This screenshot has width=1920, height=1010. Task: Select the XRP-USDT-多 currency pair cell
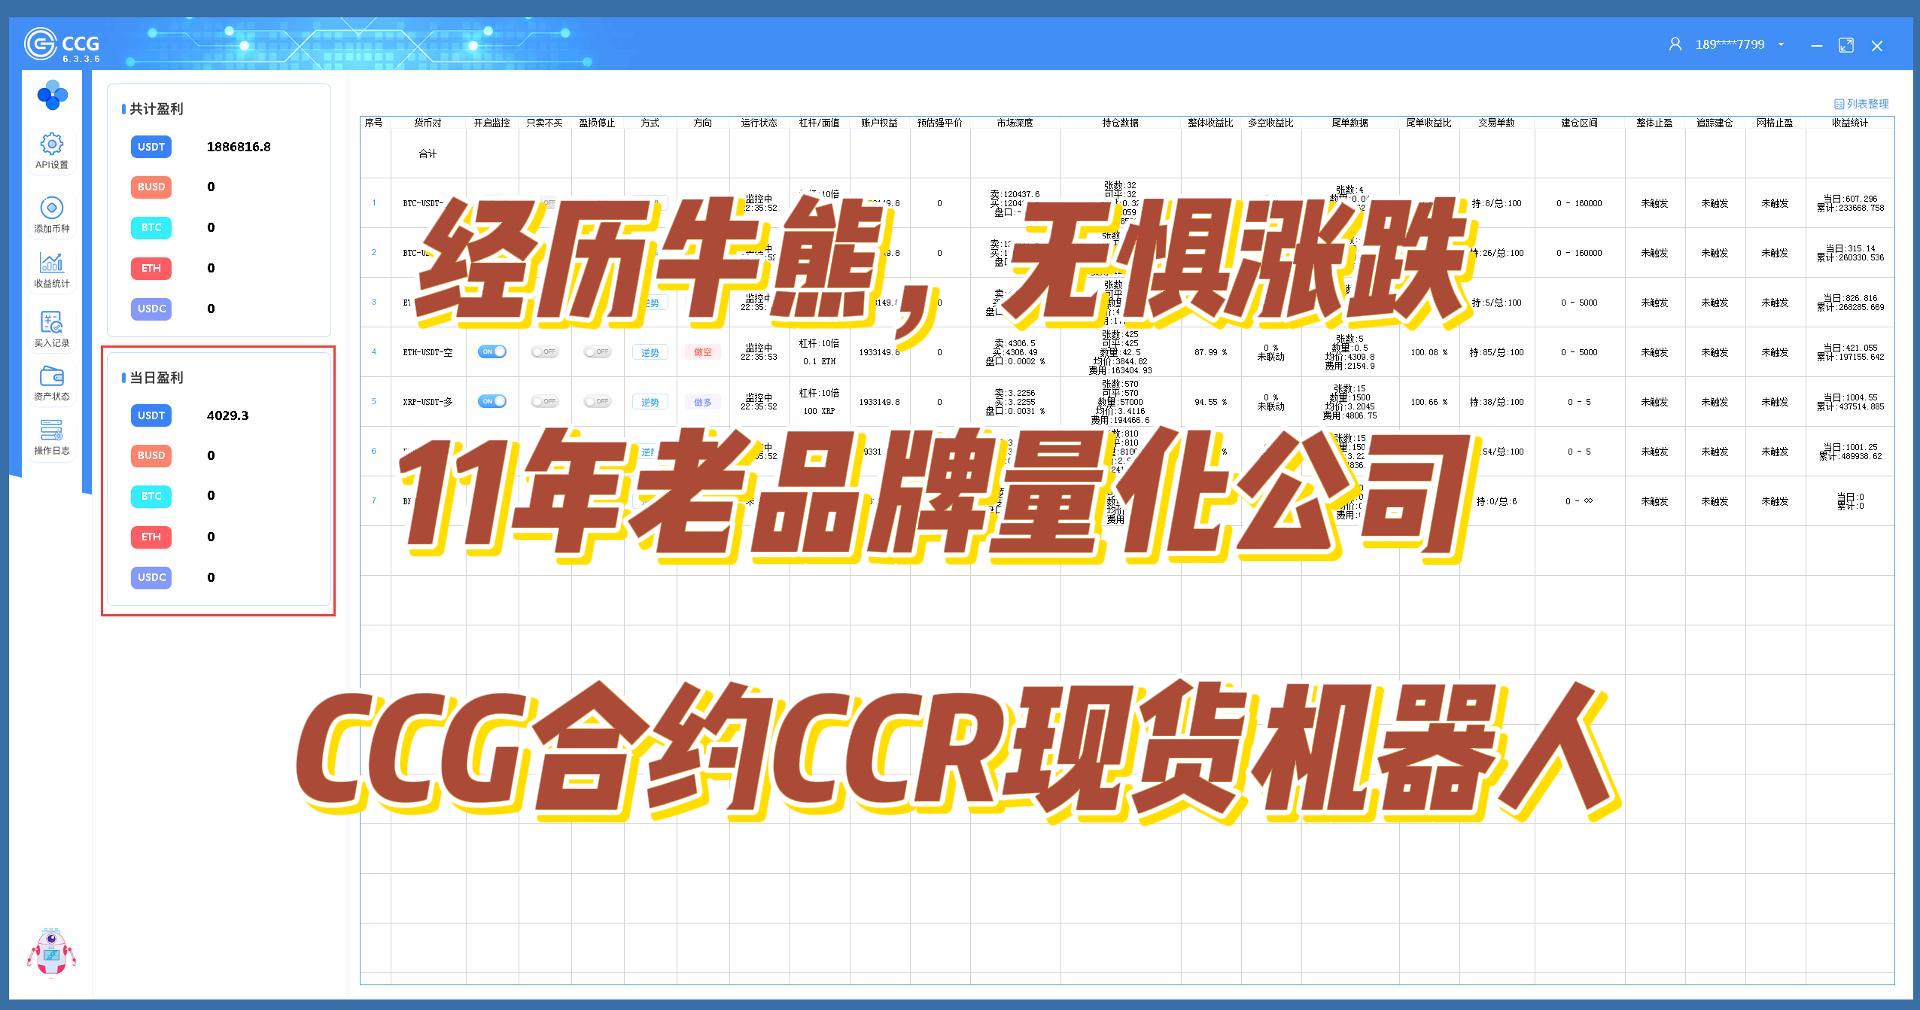coord(428,402)
